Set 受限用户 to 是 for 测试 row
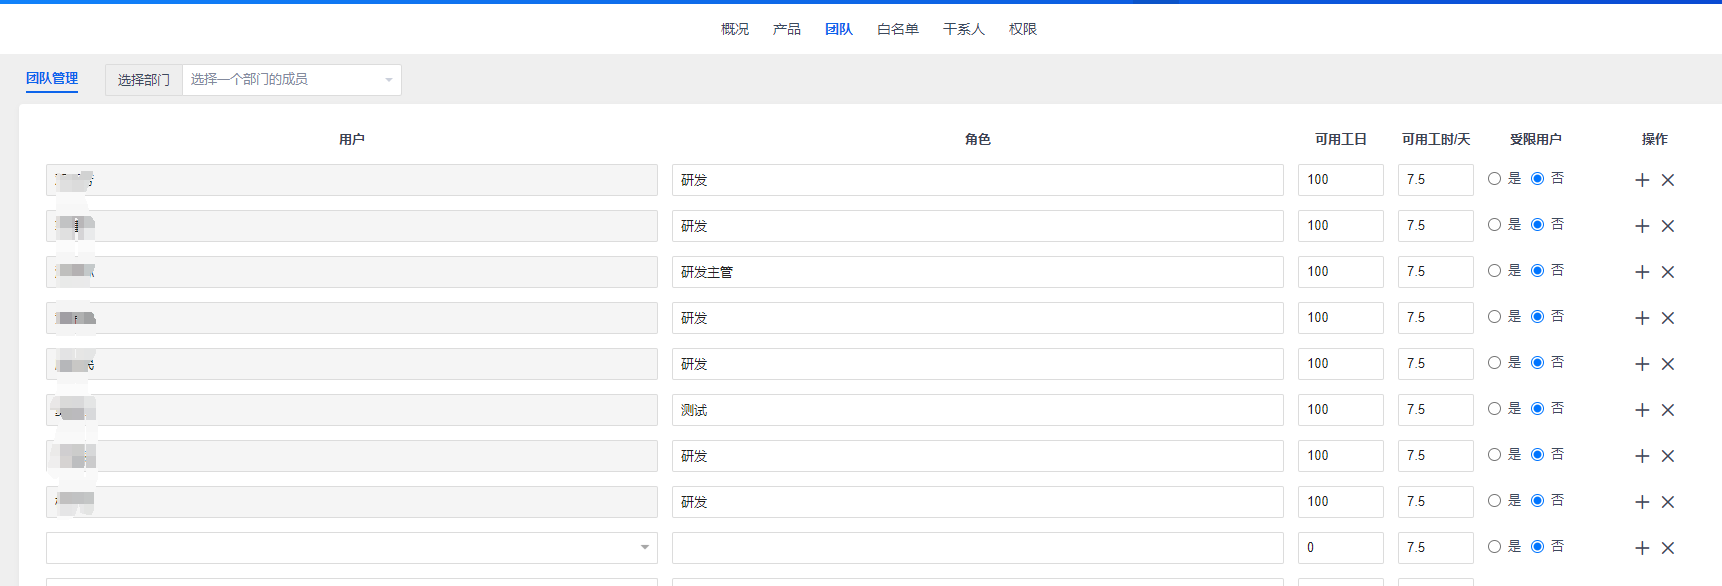The image size is (1722, 586). 1494,409
